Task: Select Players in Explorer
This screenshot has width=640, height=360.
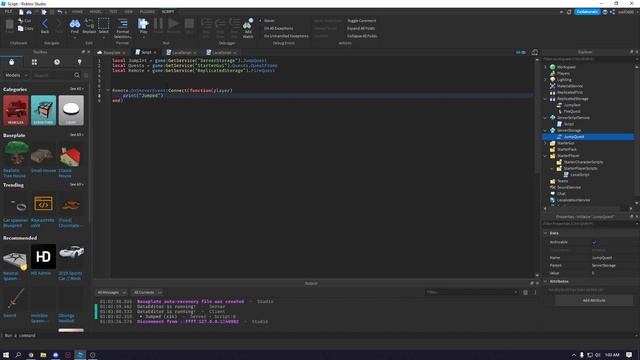Action: pyautogui.click(x=563, y=73)
